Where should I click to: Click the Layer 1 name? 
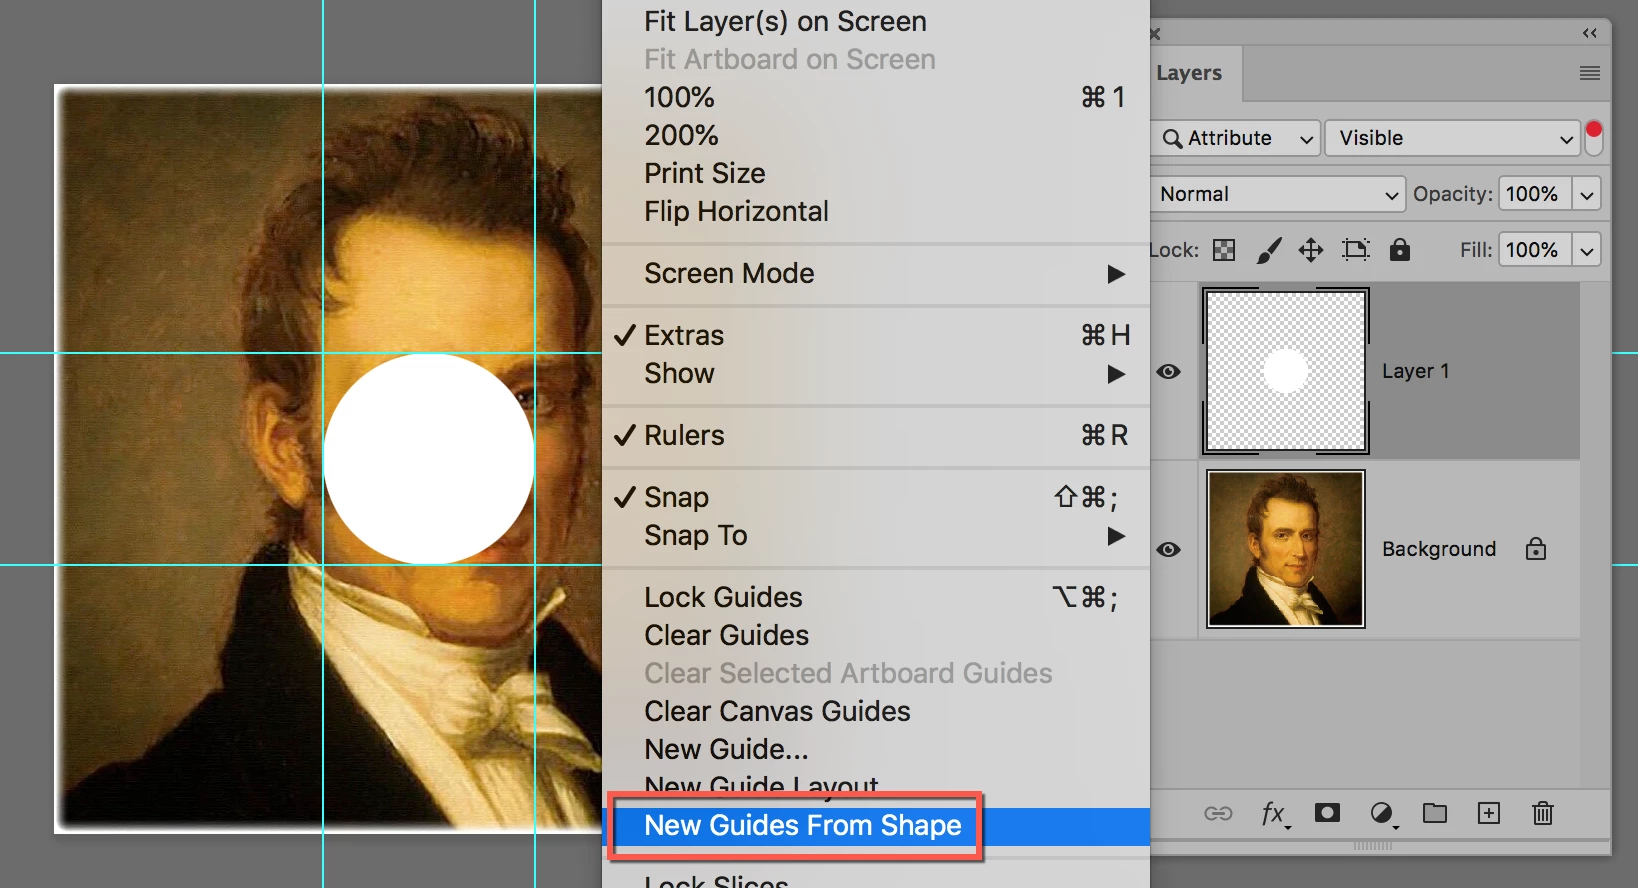(x=1415, y=371)
